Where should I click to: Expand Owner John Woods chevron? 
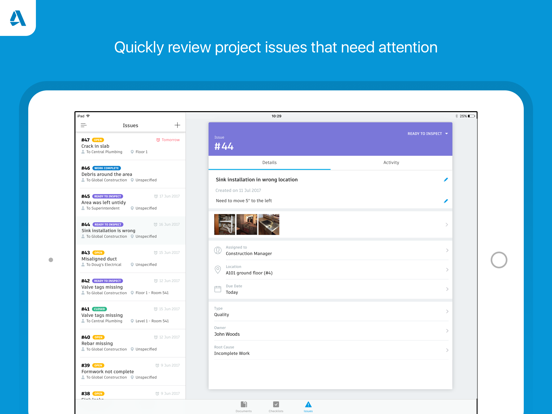[447, 331]
